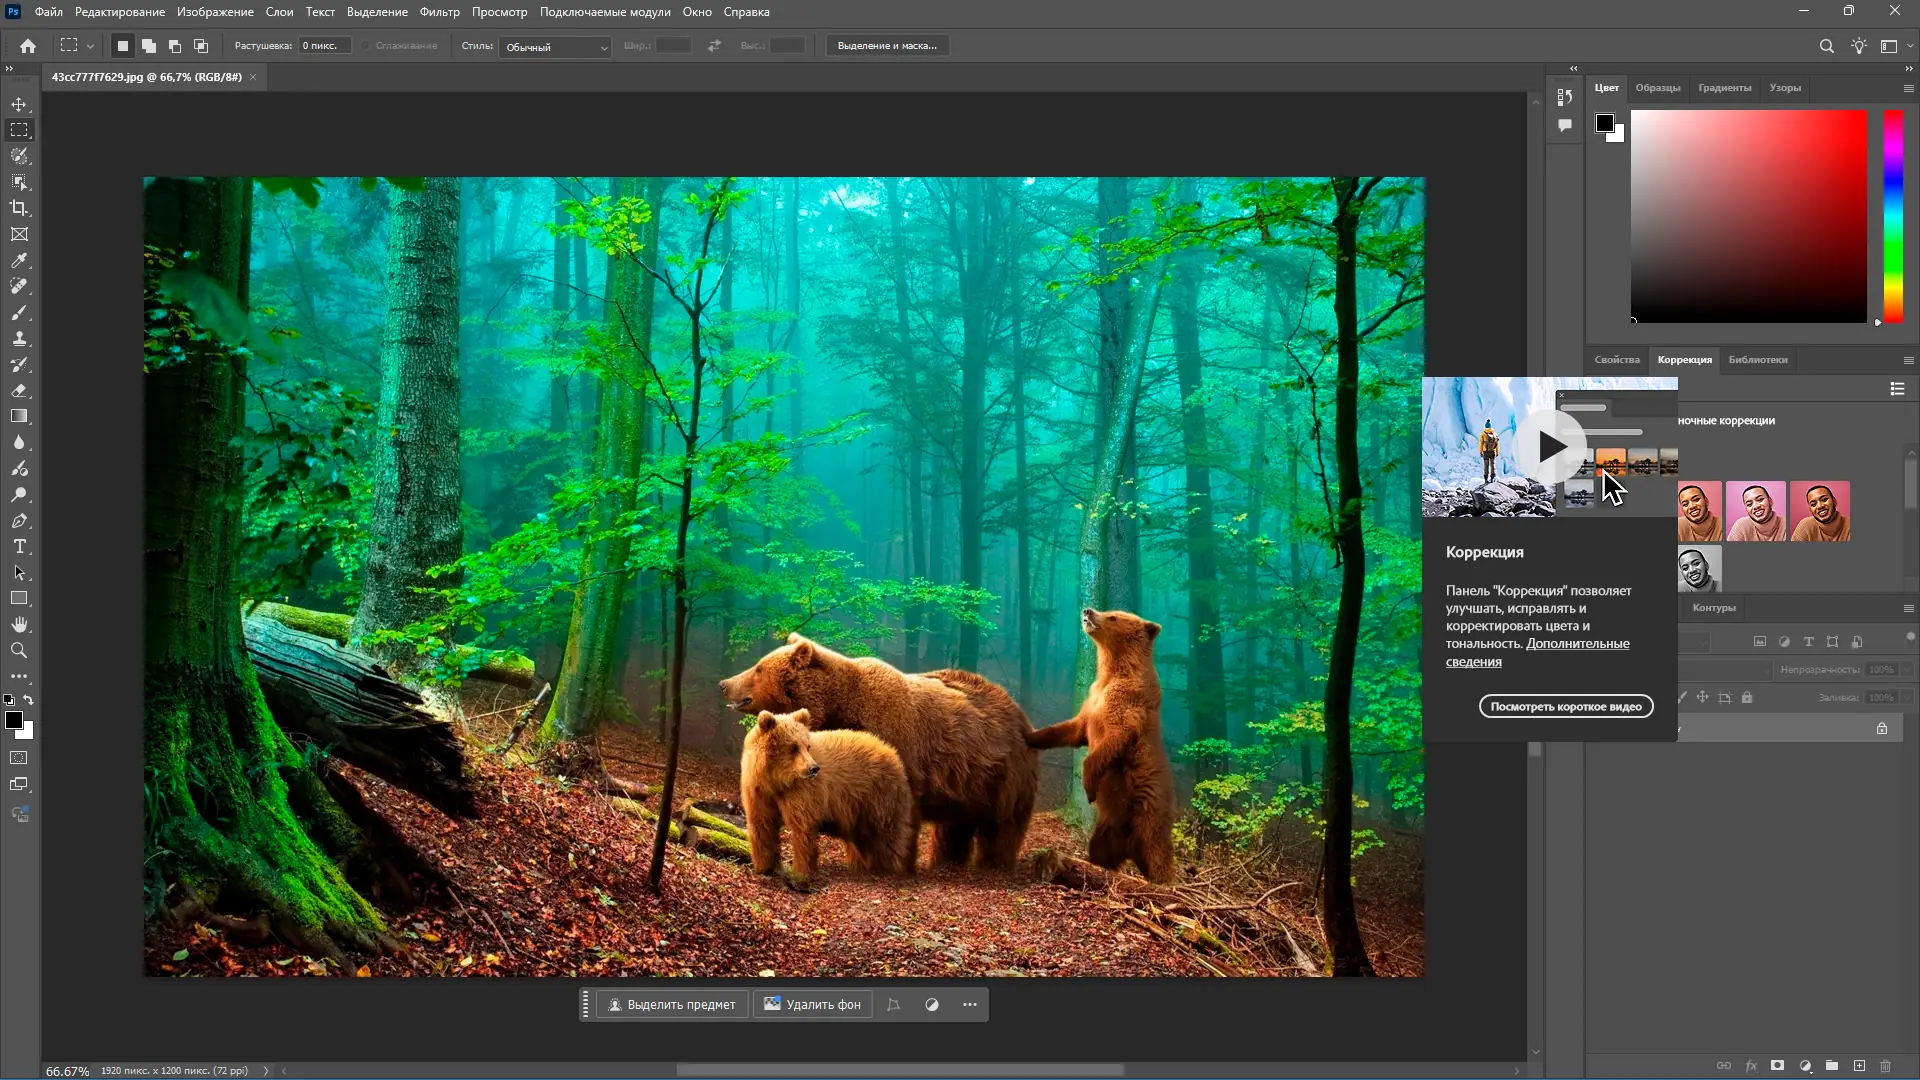
Task: Open the Стиль dropdown showing Обычный
Action: pos(556,47)
